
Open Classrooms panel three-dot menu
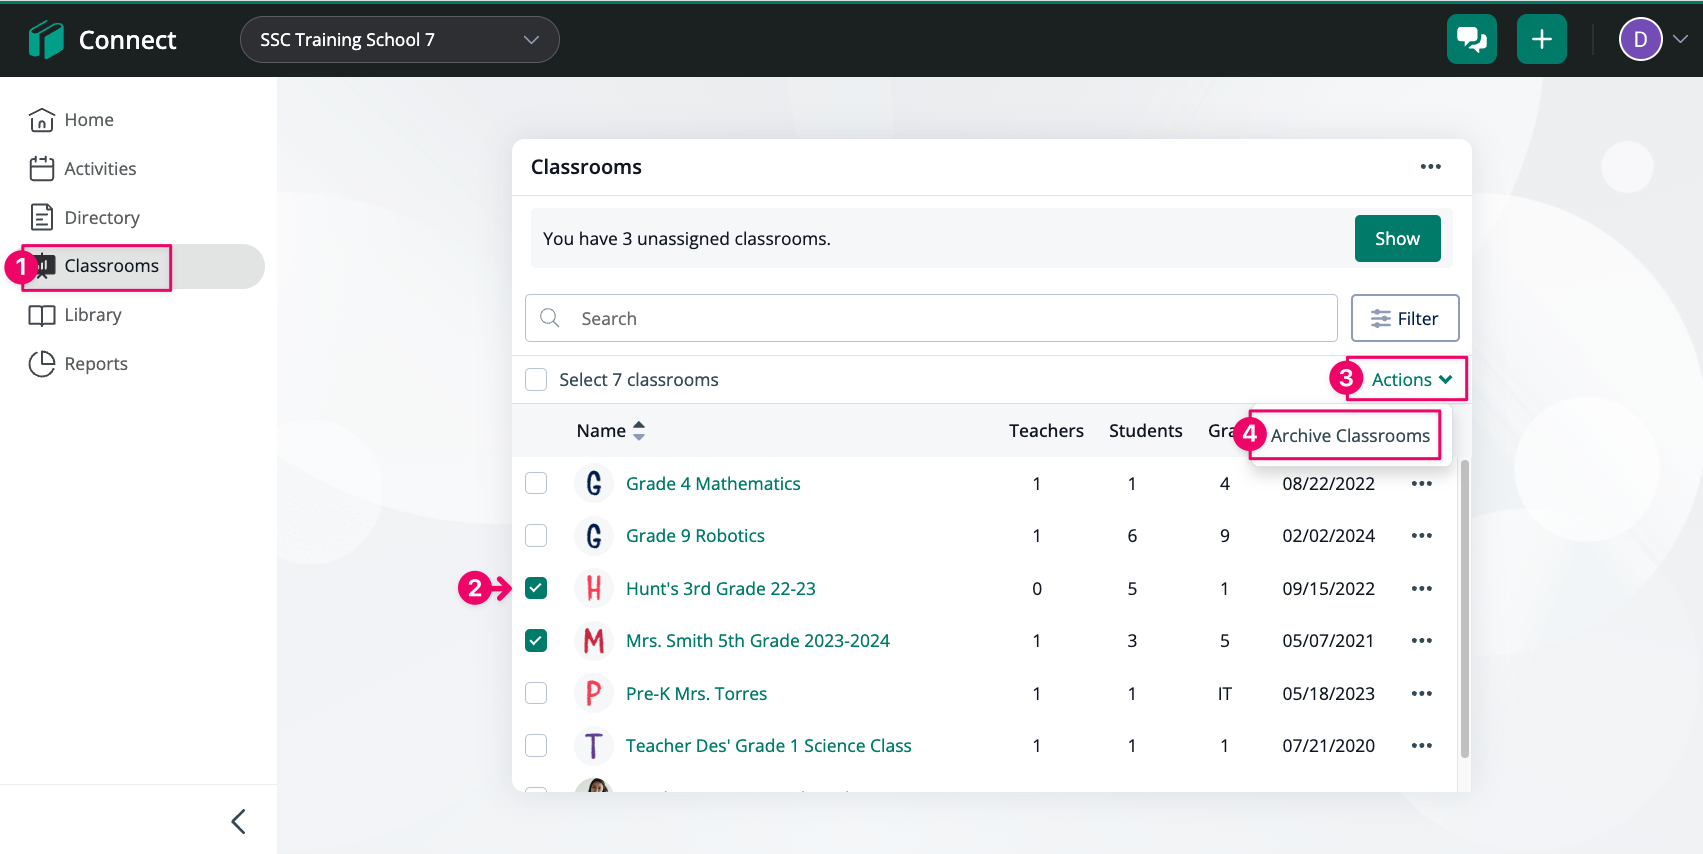click(x=1431, y=167)
